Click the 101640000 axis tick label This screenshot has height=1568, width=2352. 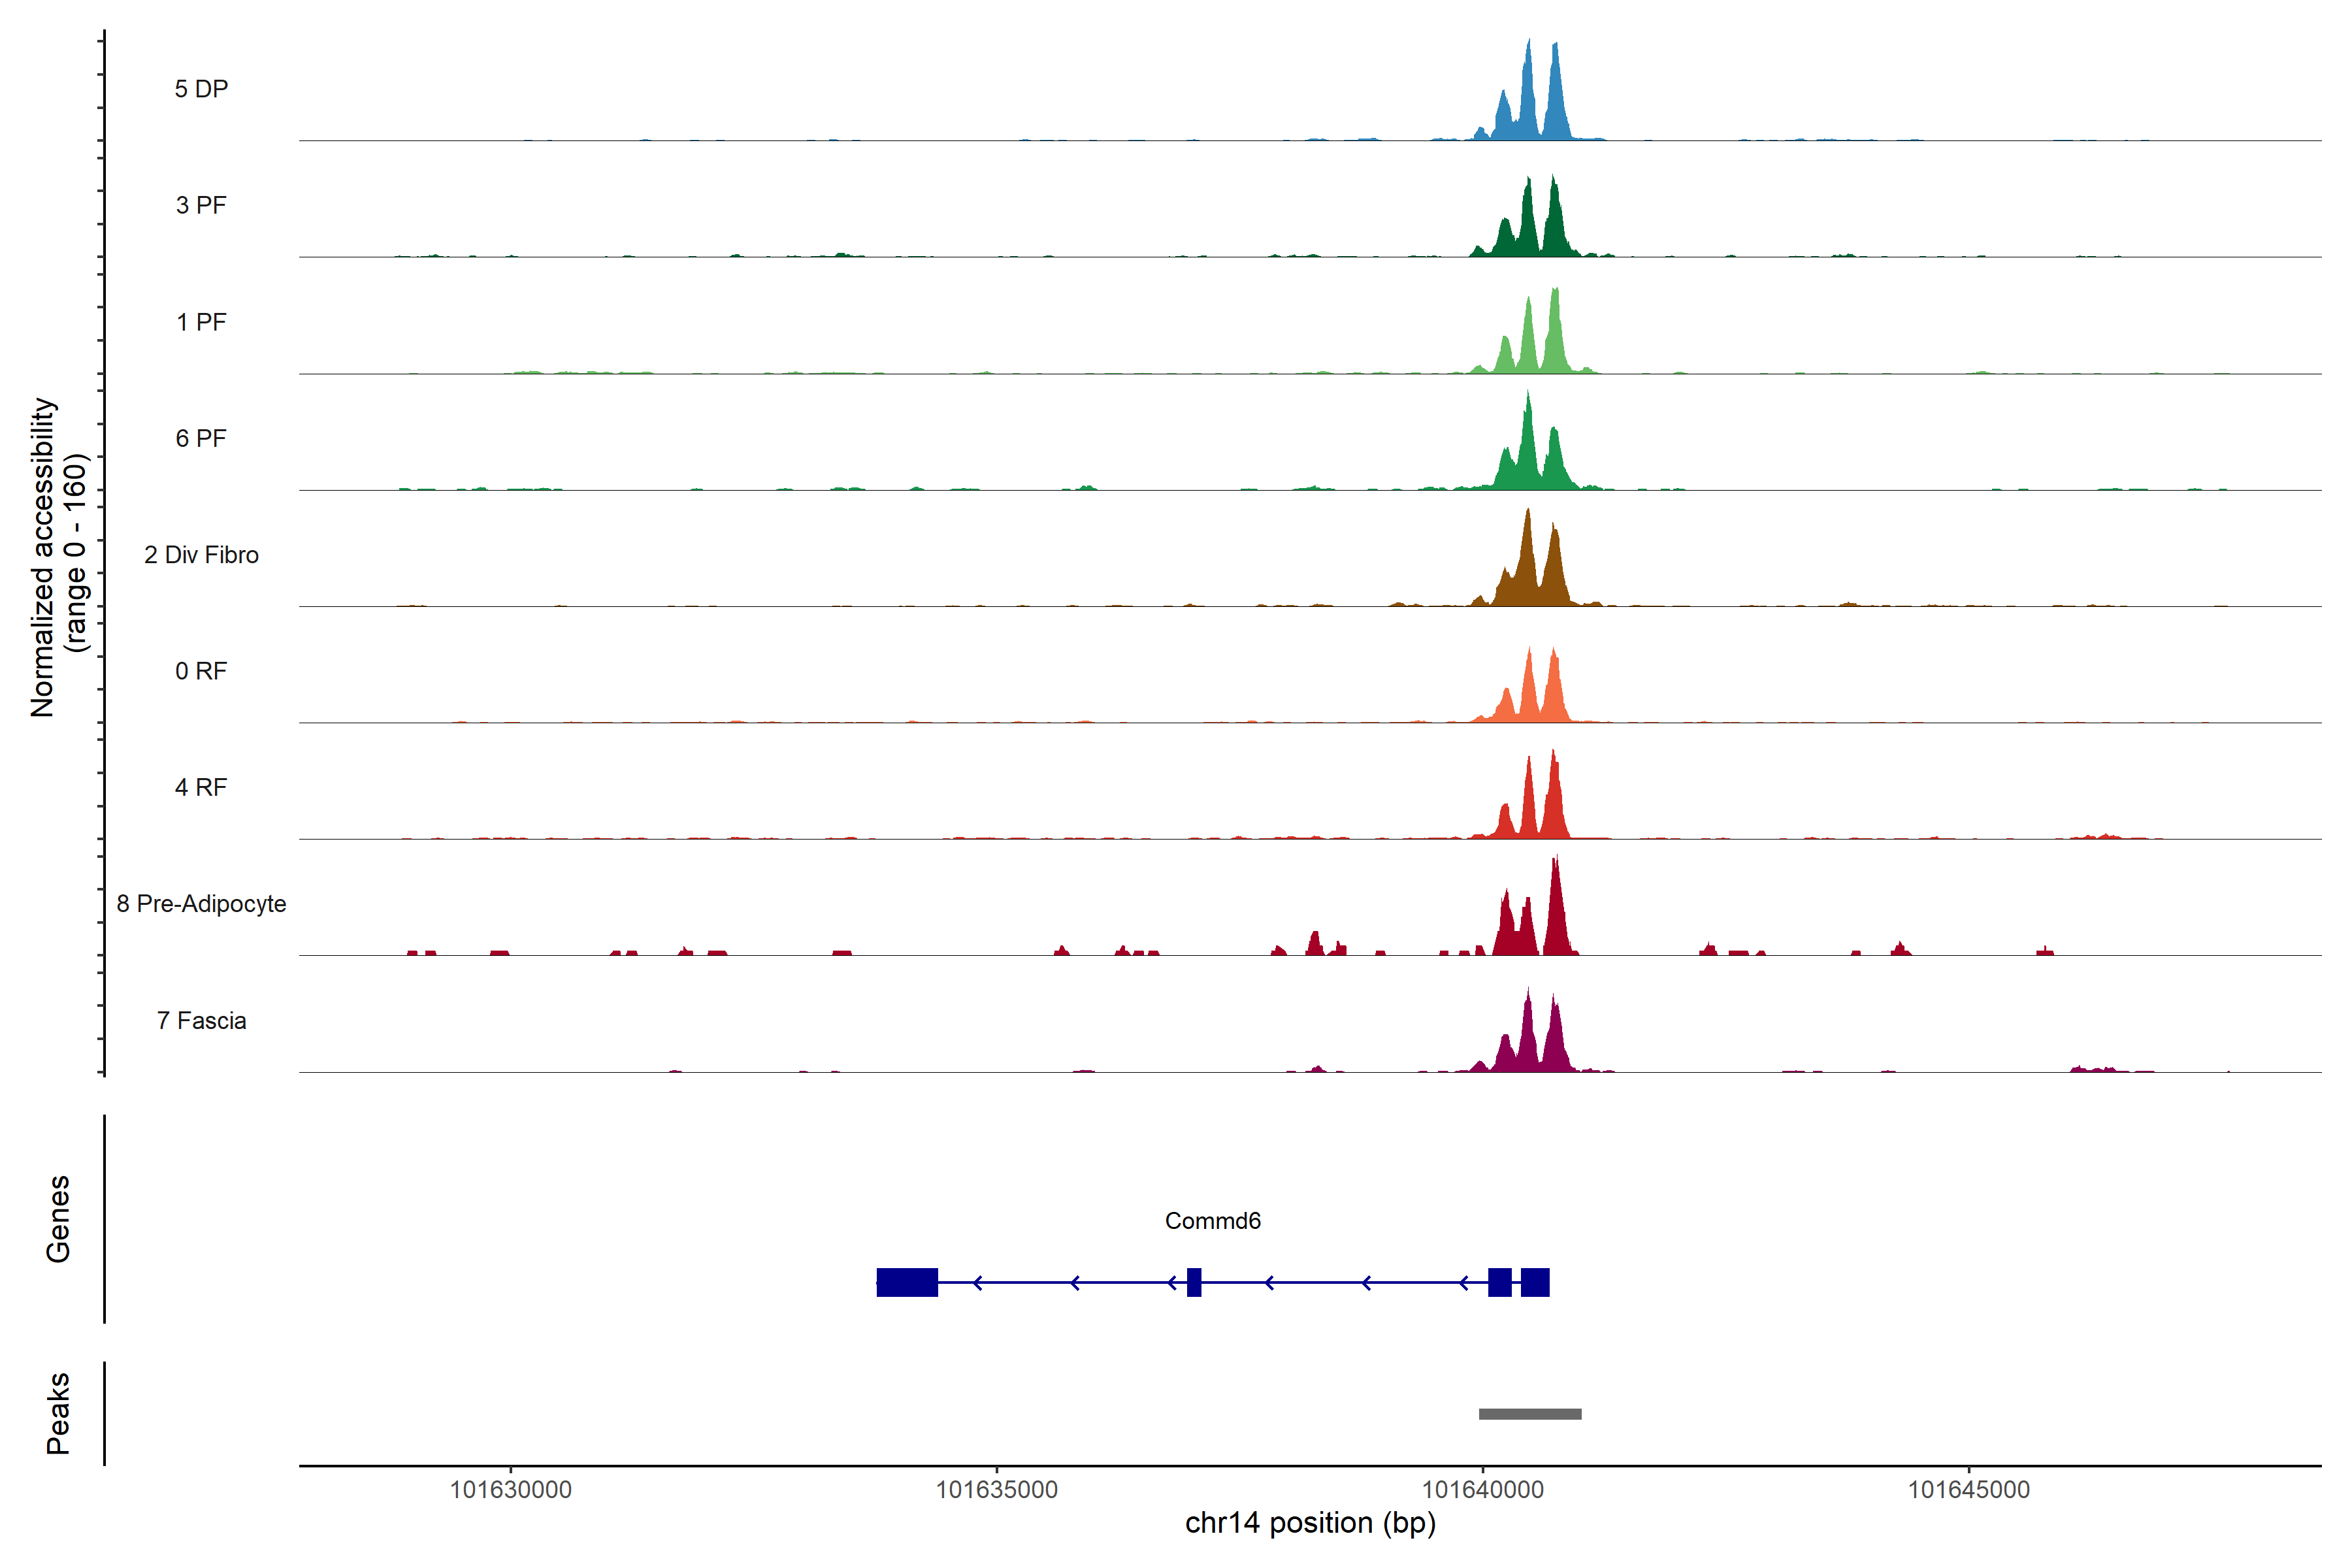click(x=1483, y=1490)
